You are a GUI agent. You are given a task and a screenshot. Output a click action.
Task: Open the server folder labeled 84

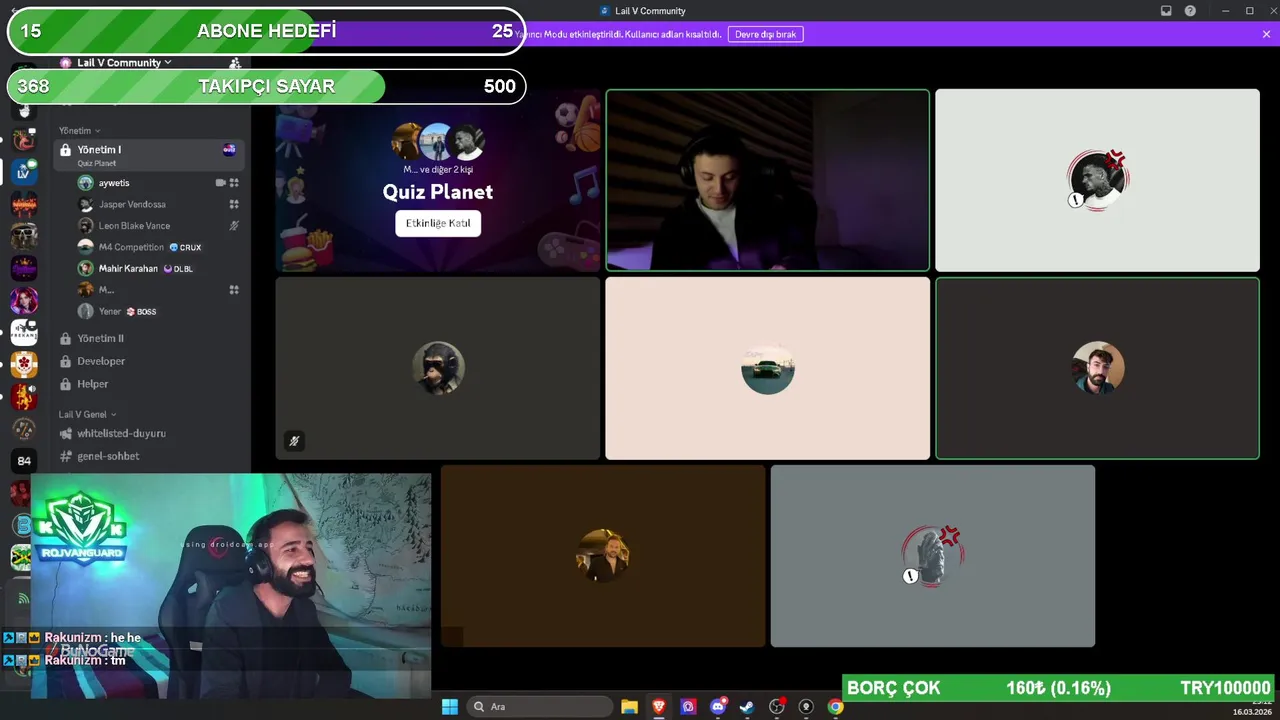[24, 461]
